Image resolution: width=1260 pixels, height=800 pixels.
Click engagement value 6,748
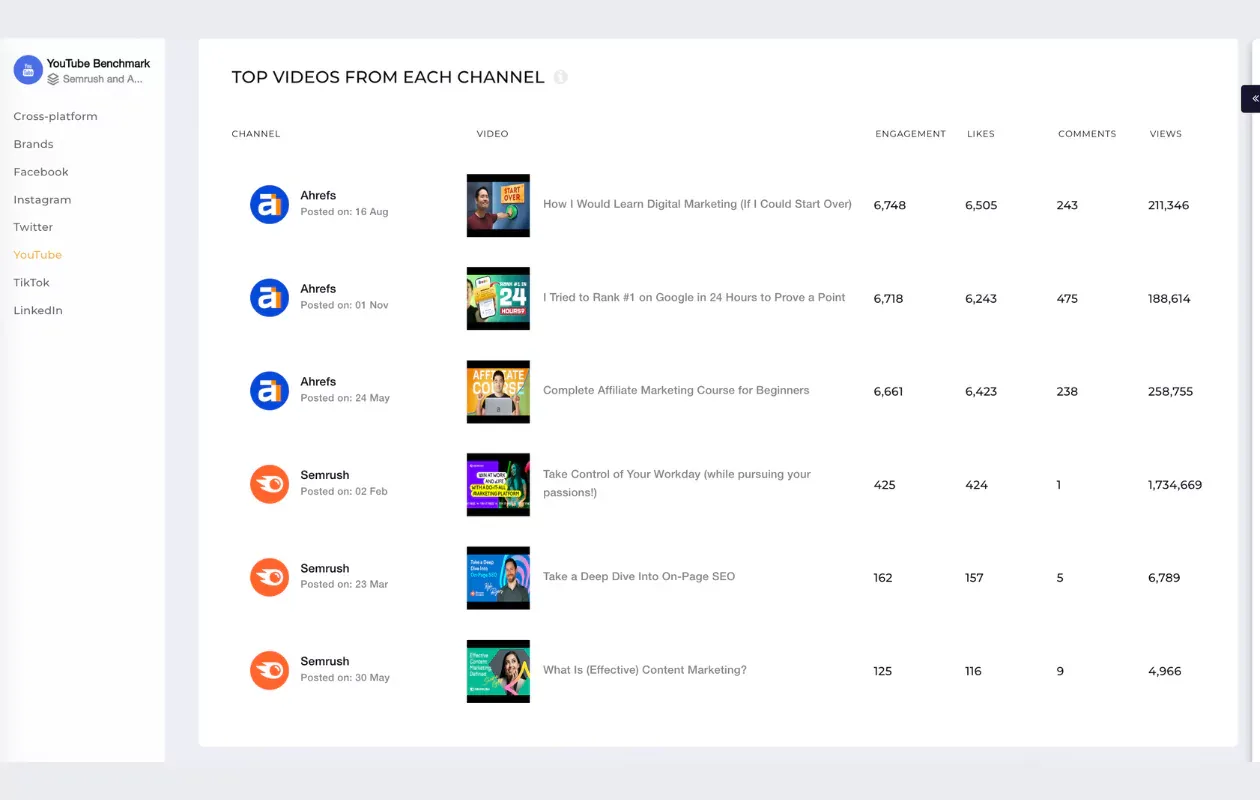(889, 205)
